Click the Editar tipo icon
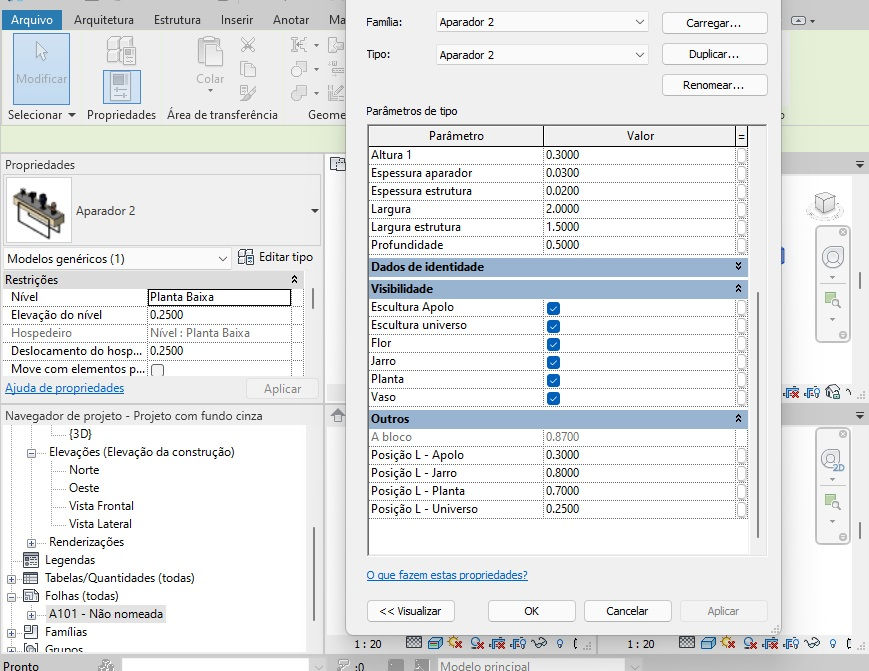Image resolution: width=869 pixels, height=671 pixels. pyautogui.click(x=246, y=257)
